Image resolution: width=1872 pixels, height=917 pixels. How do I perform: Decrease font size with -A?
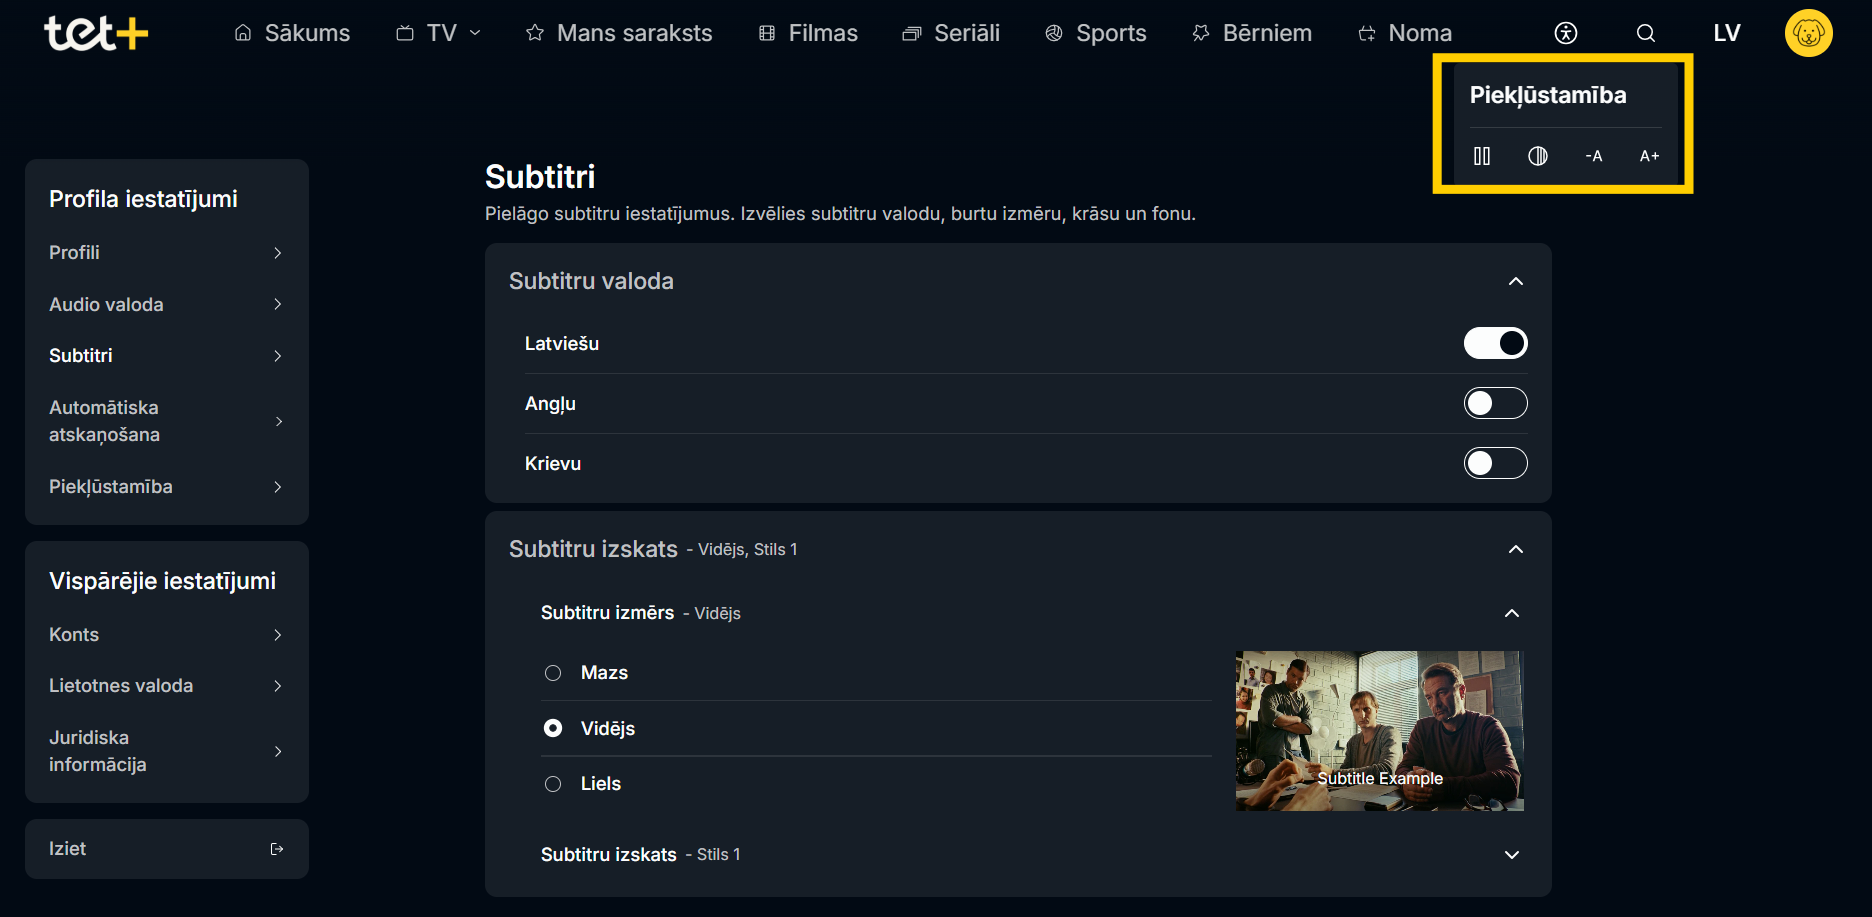[1594, 156]
